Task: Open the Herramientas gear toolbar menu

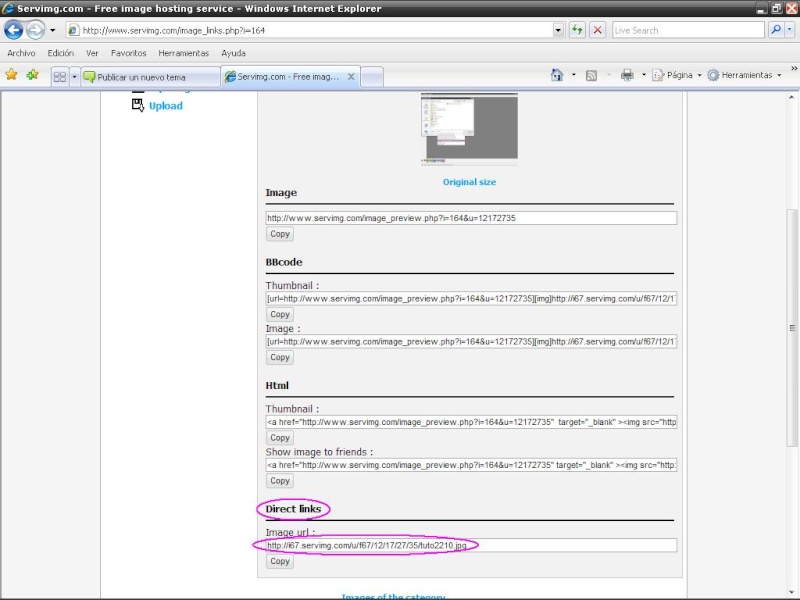Action: pos(746,75)
